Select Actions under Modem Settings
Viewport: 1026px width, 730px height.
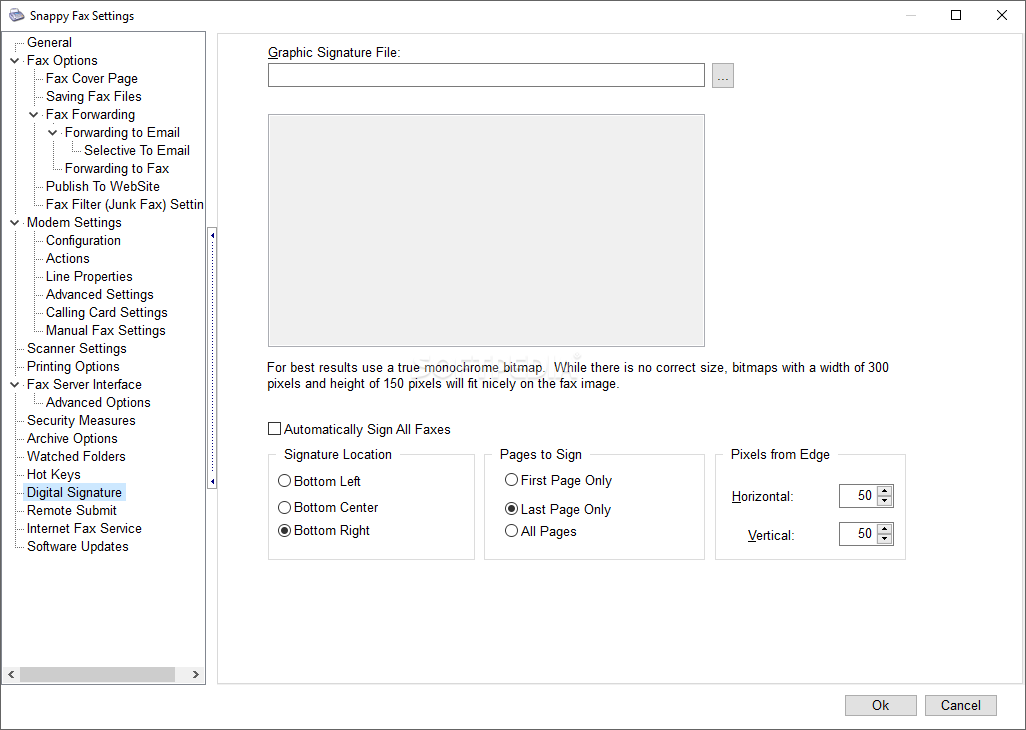coord(67,258)
